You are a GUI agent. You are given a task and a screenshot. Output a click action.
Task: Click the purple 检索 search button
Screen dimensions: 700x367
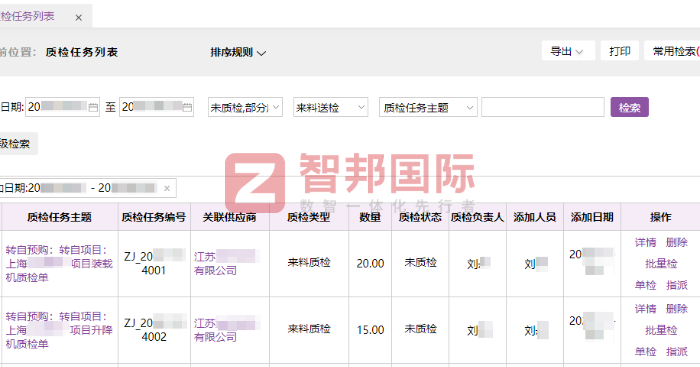(x=629, y=107)
